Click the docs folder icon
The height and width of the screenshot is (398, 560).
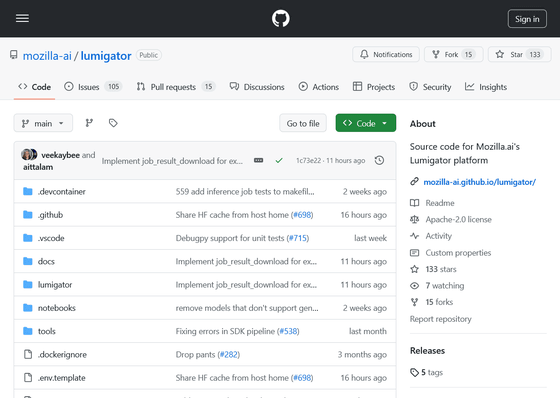28,261
